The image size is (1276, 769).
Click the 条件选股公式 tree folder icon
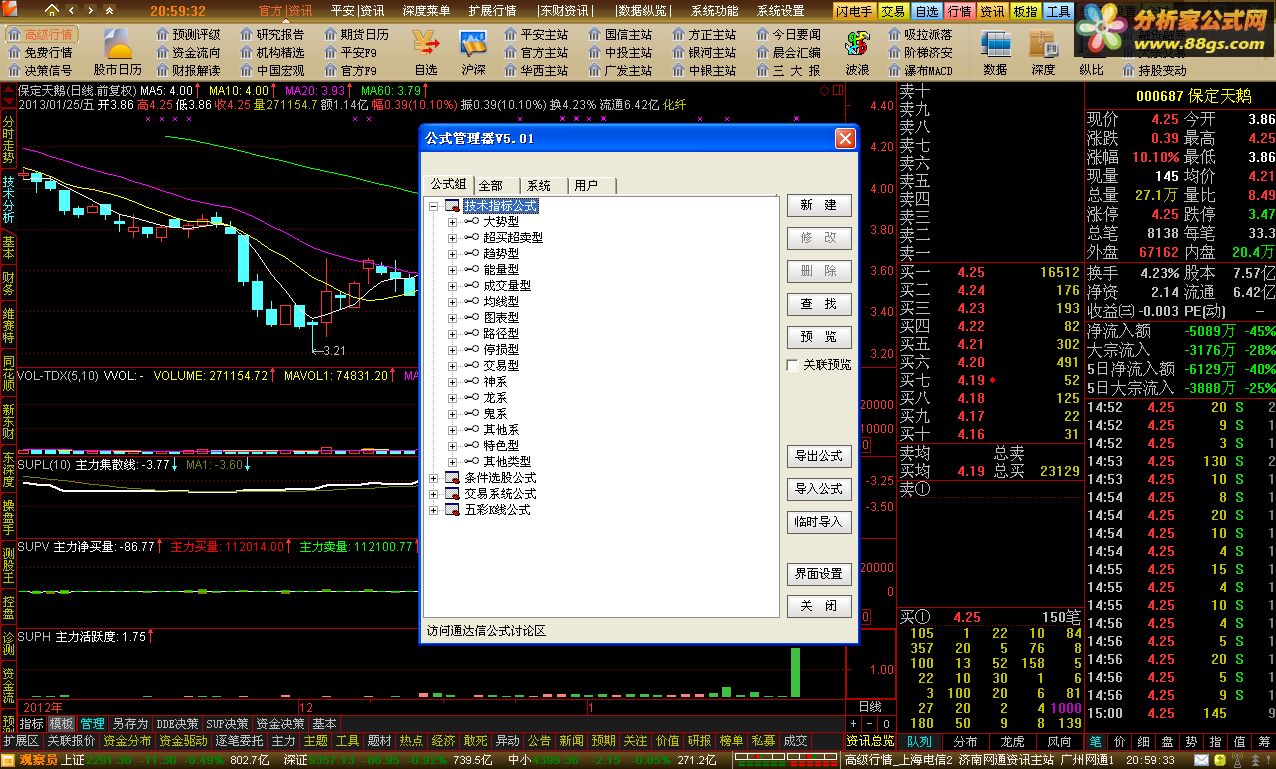452,477
